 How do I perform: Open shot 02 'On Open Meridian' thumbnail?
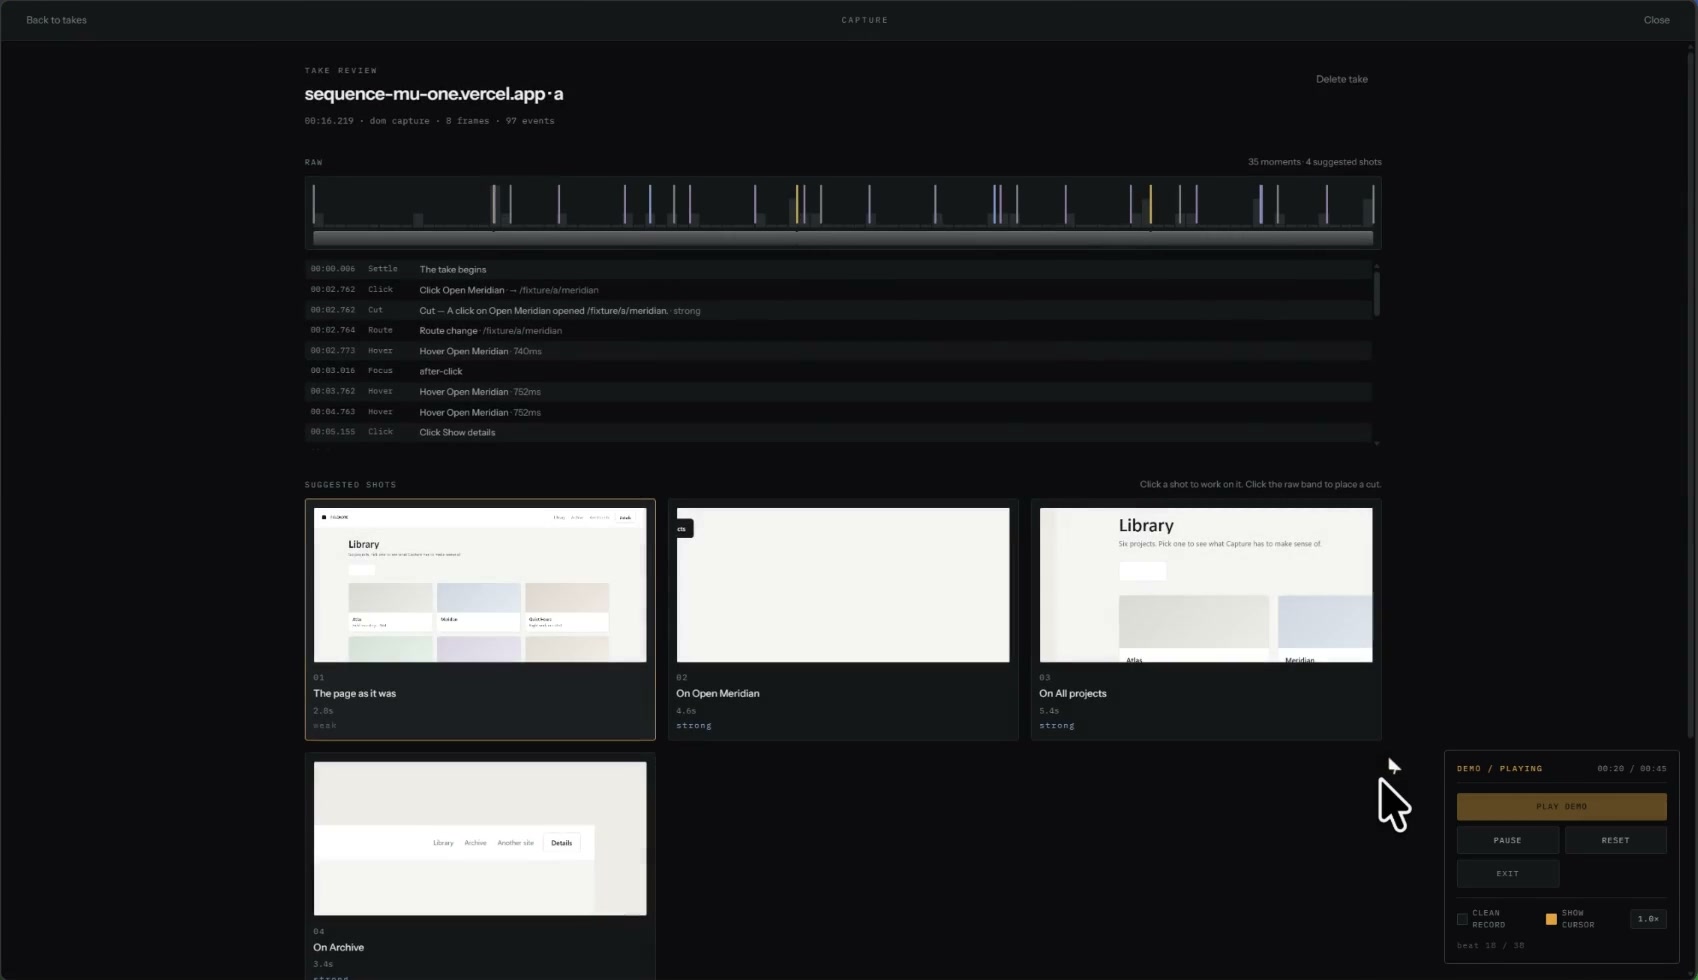coord(843,585)
